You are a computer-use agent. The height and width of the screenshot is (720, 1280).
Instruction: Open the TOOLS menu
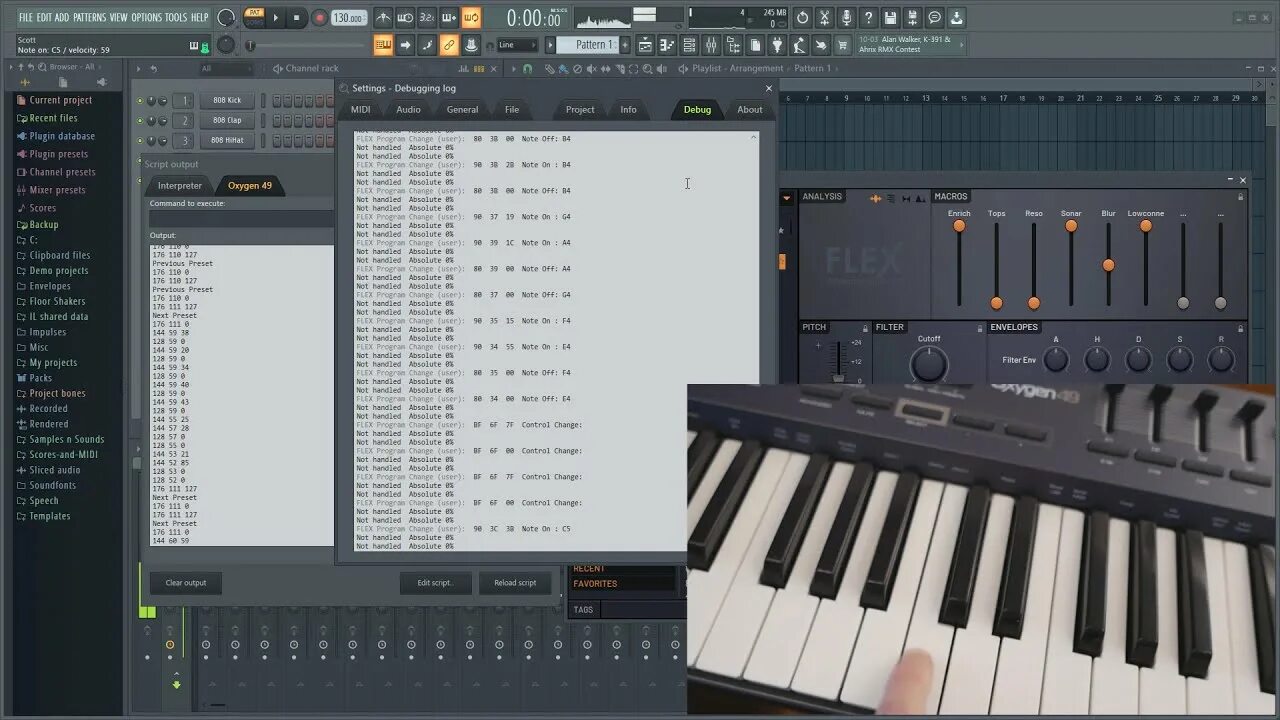tap(176, 17)
